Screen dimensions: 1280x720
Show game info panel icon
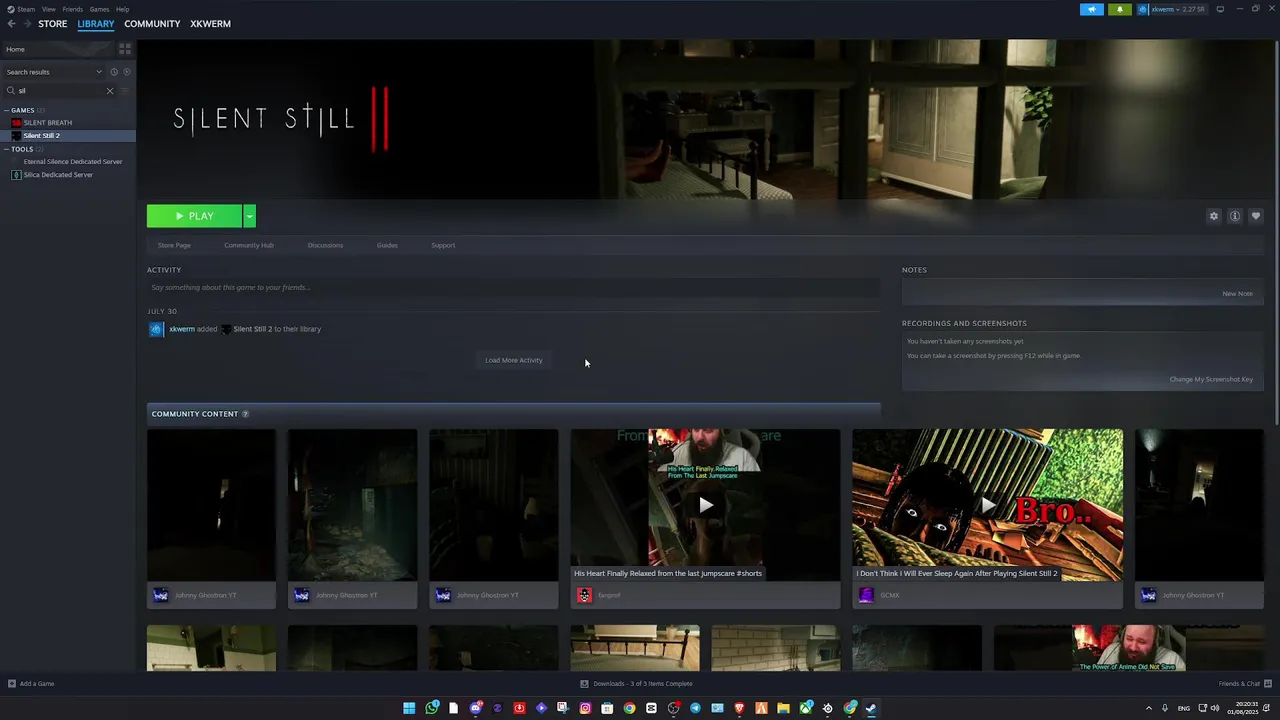(x=1235, y=216)
